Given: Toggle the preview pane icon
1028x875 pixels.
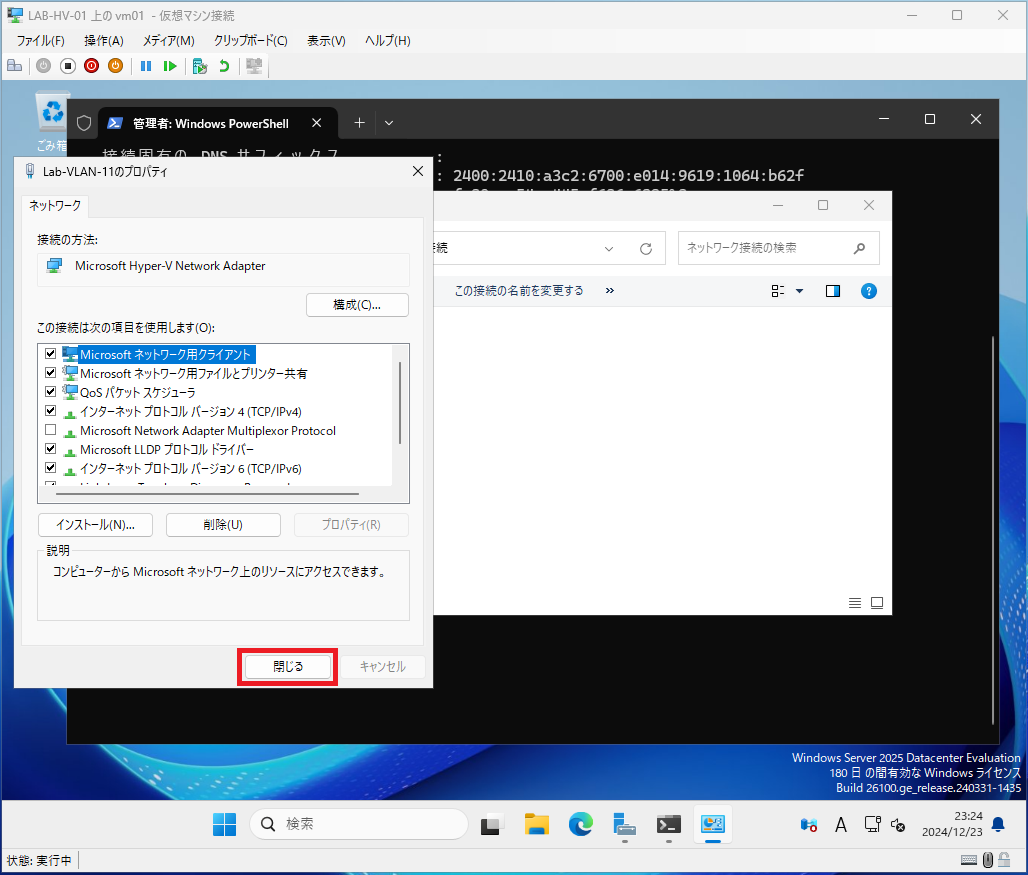Looking at the screenshot, I should point(833,291).
